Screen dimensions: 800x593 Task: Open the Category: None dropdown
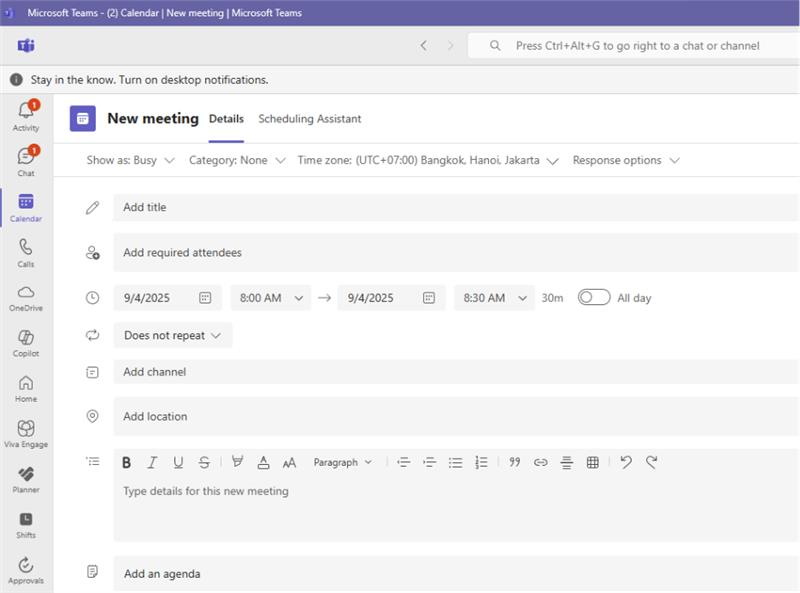[237, 160]
